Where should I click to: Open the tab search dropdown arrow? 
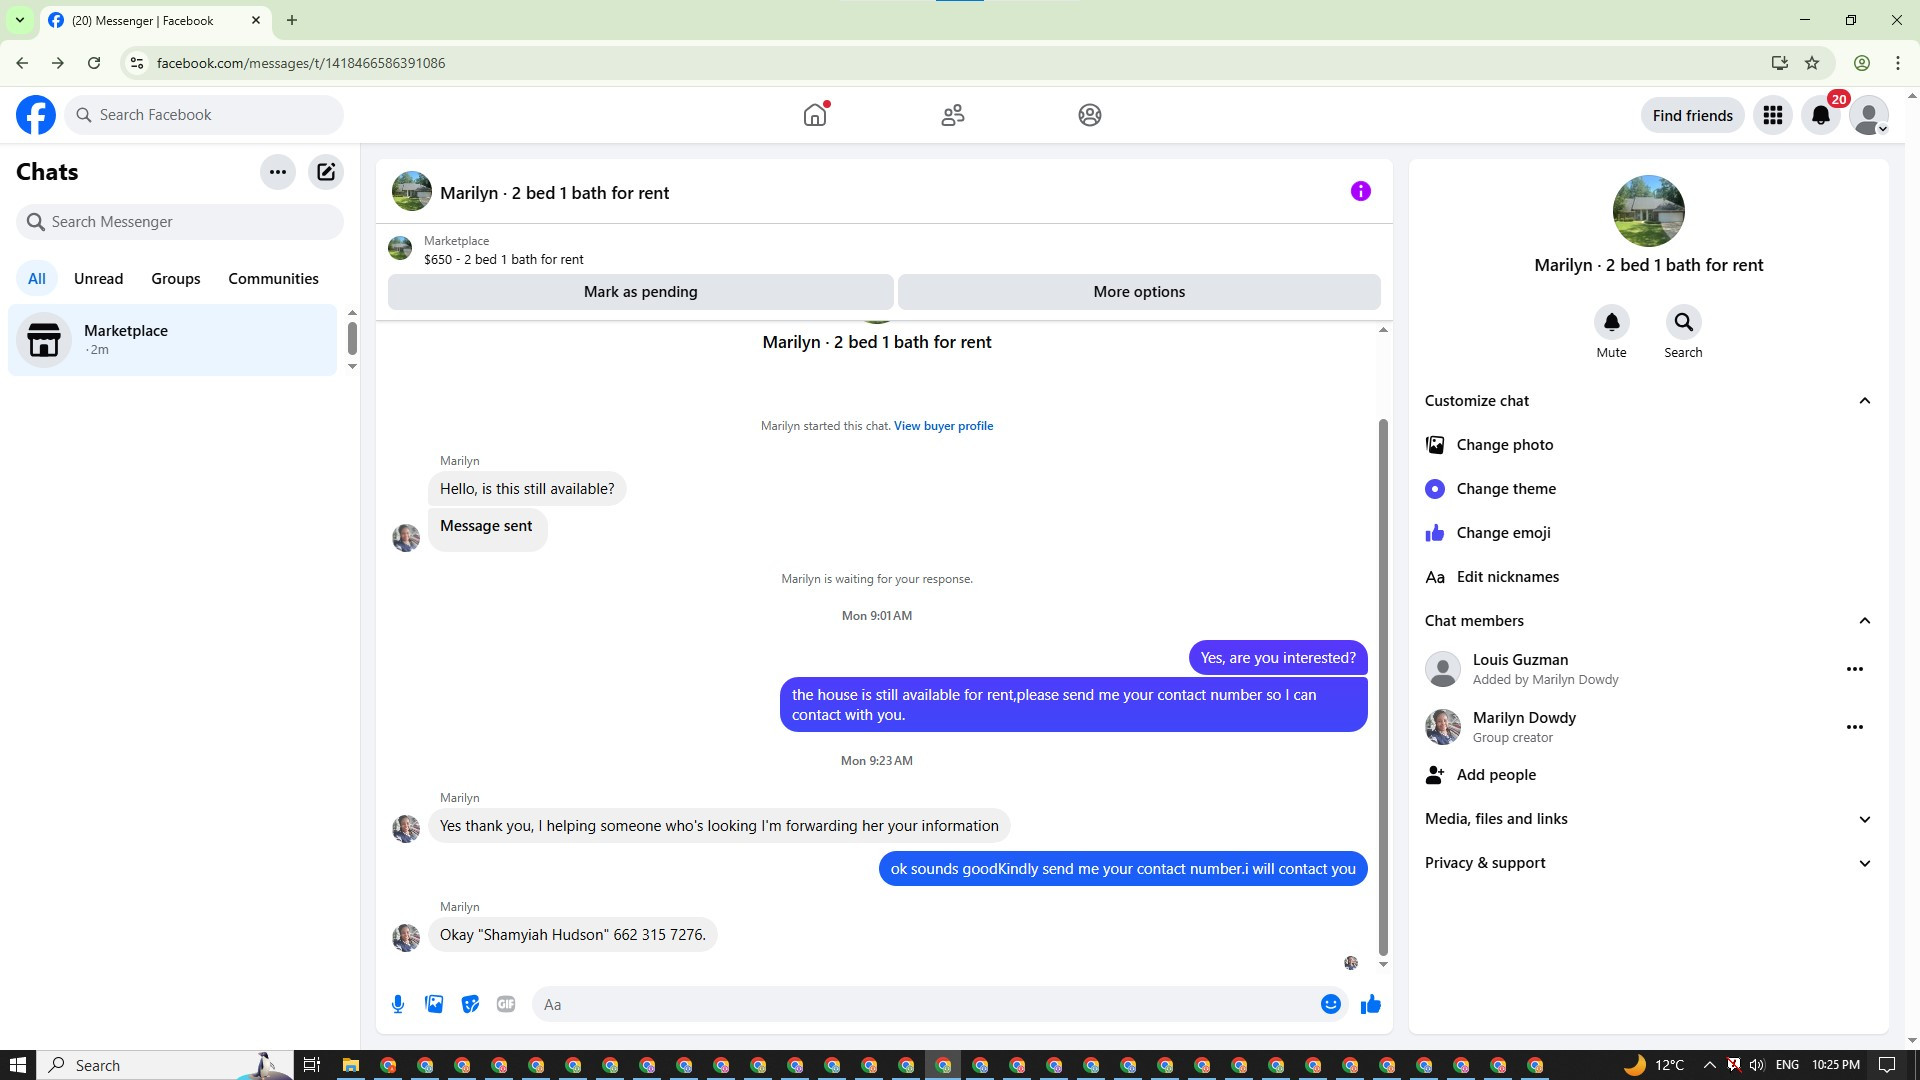pos(19,20)
